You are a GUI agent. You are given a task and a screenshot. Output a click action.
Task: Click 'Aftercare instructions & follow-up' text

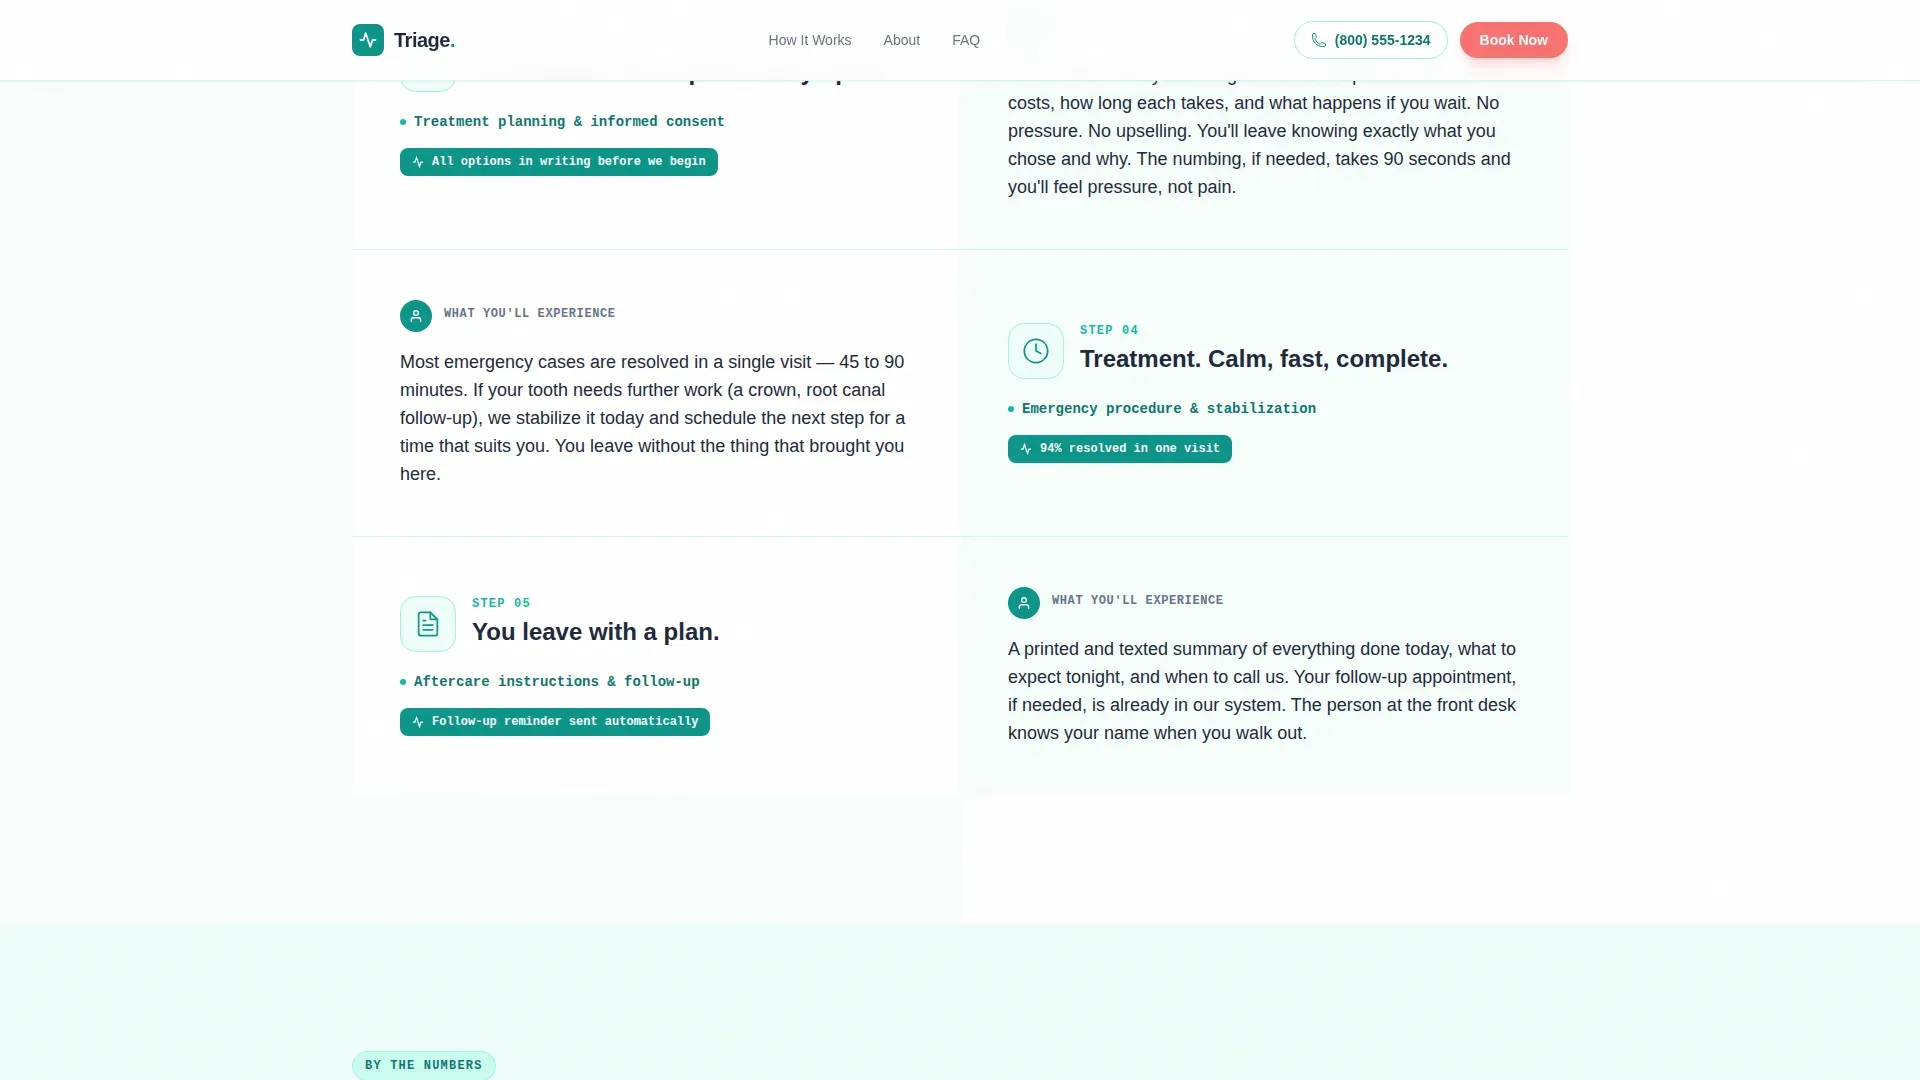(557, 682)
